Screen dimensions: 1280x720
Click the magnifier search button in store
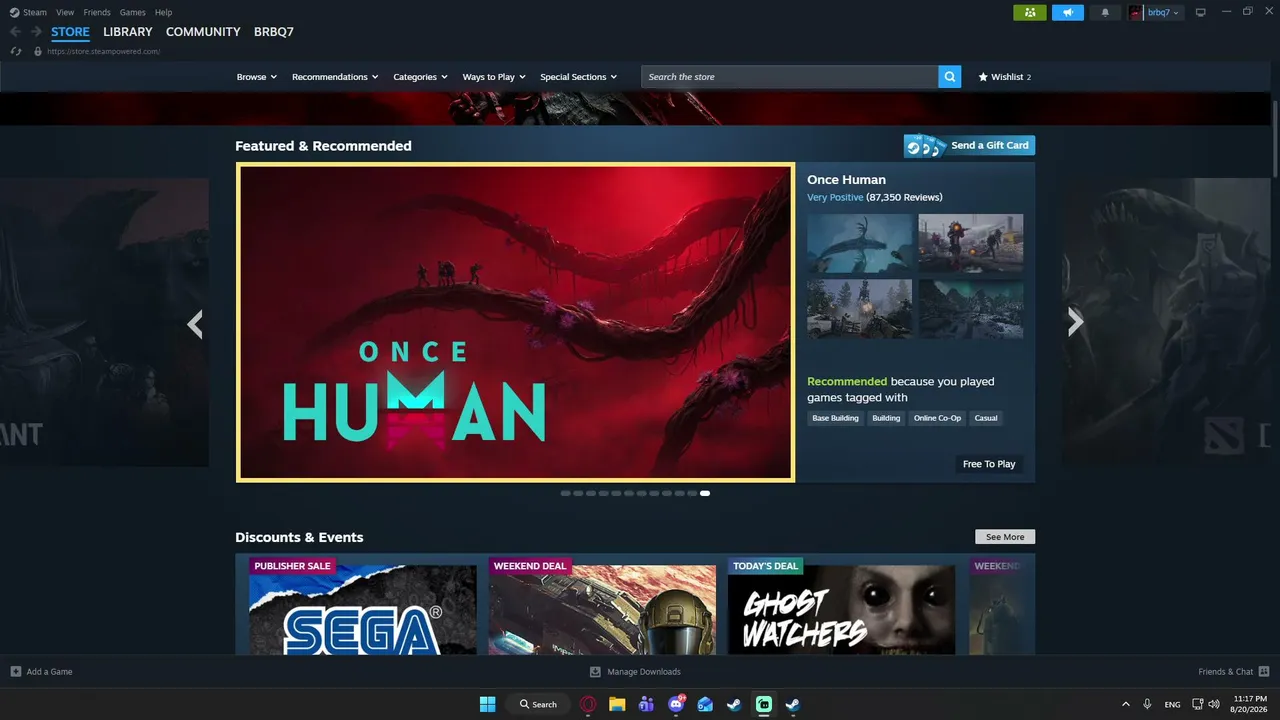[950, 76]
